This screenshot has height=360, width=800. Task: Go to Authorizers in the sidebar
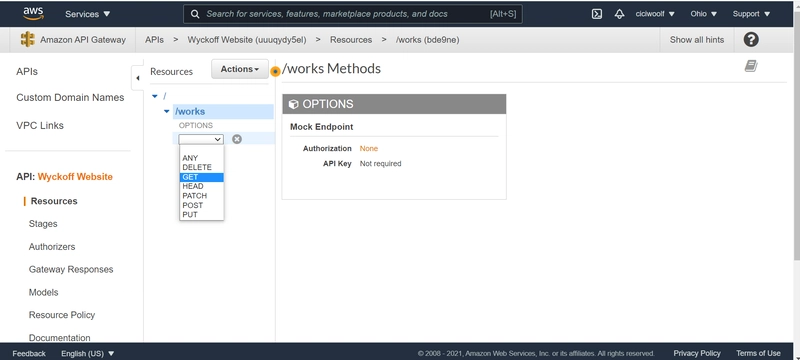[52, 247]
